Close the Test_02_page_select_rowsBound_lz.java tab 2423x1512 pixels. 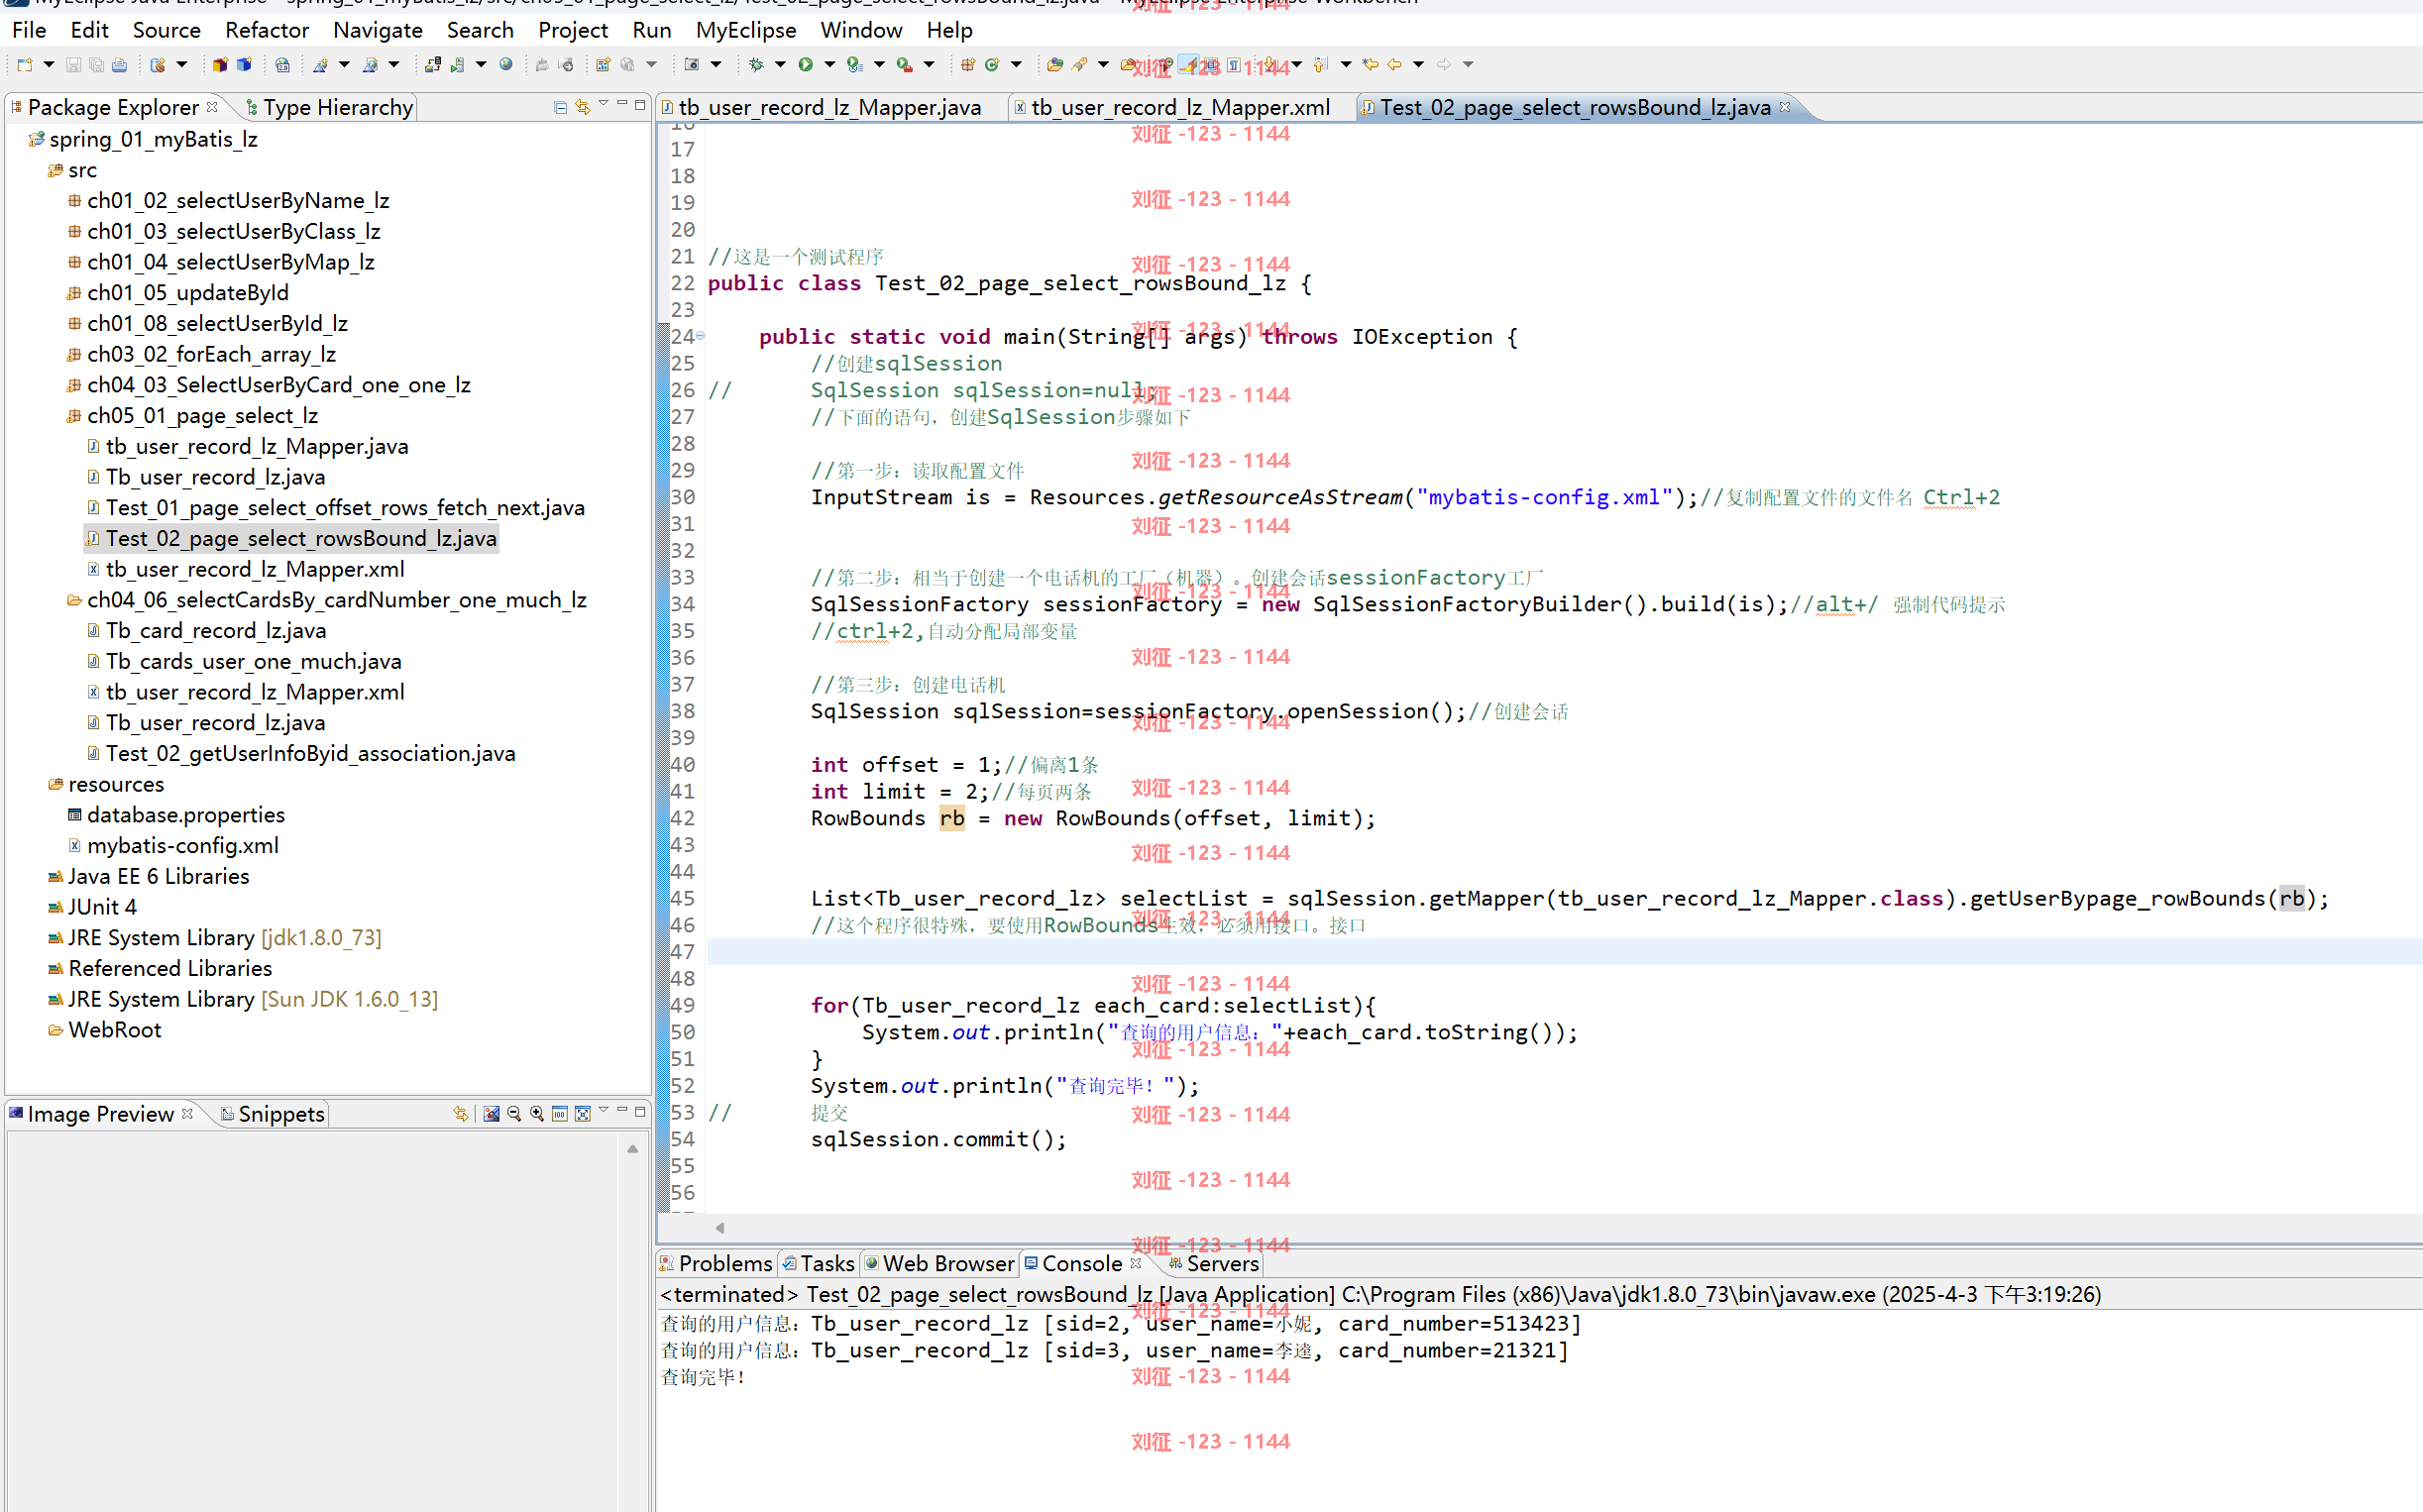pyautogui.click(x=1785, y=106)
